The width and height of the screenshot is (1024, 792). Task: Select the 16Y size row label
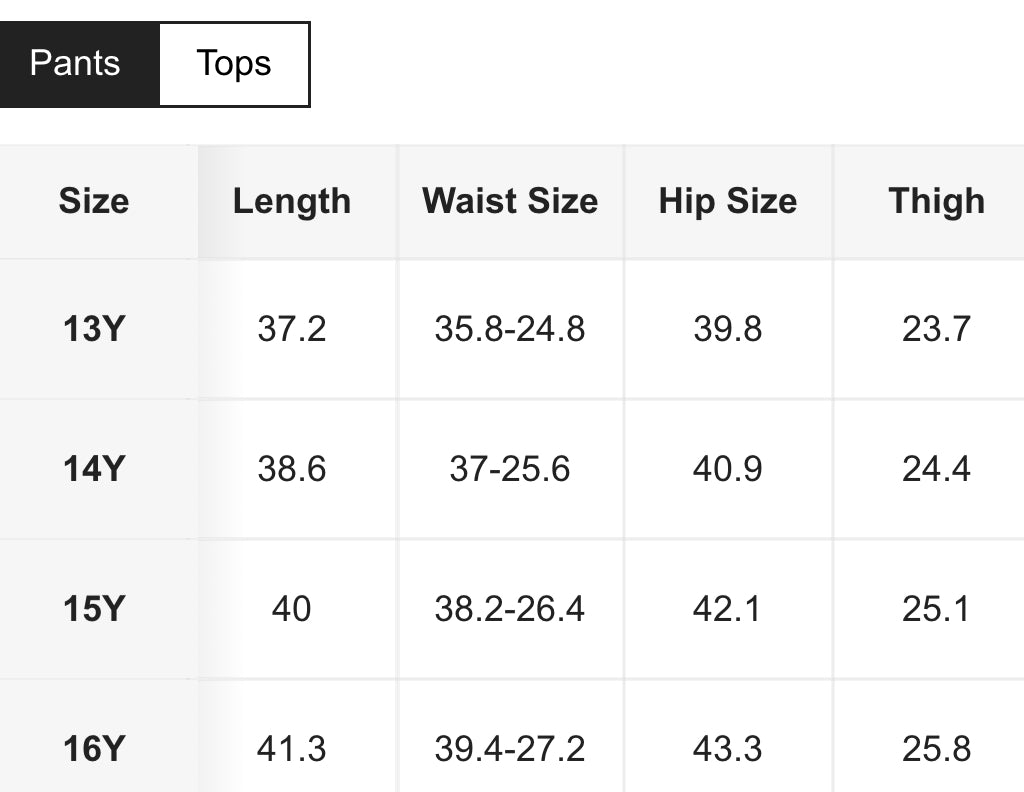coord(93,749)
